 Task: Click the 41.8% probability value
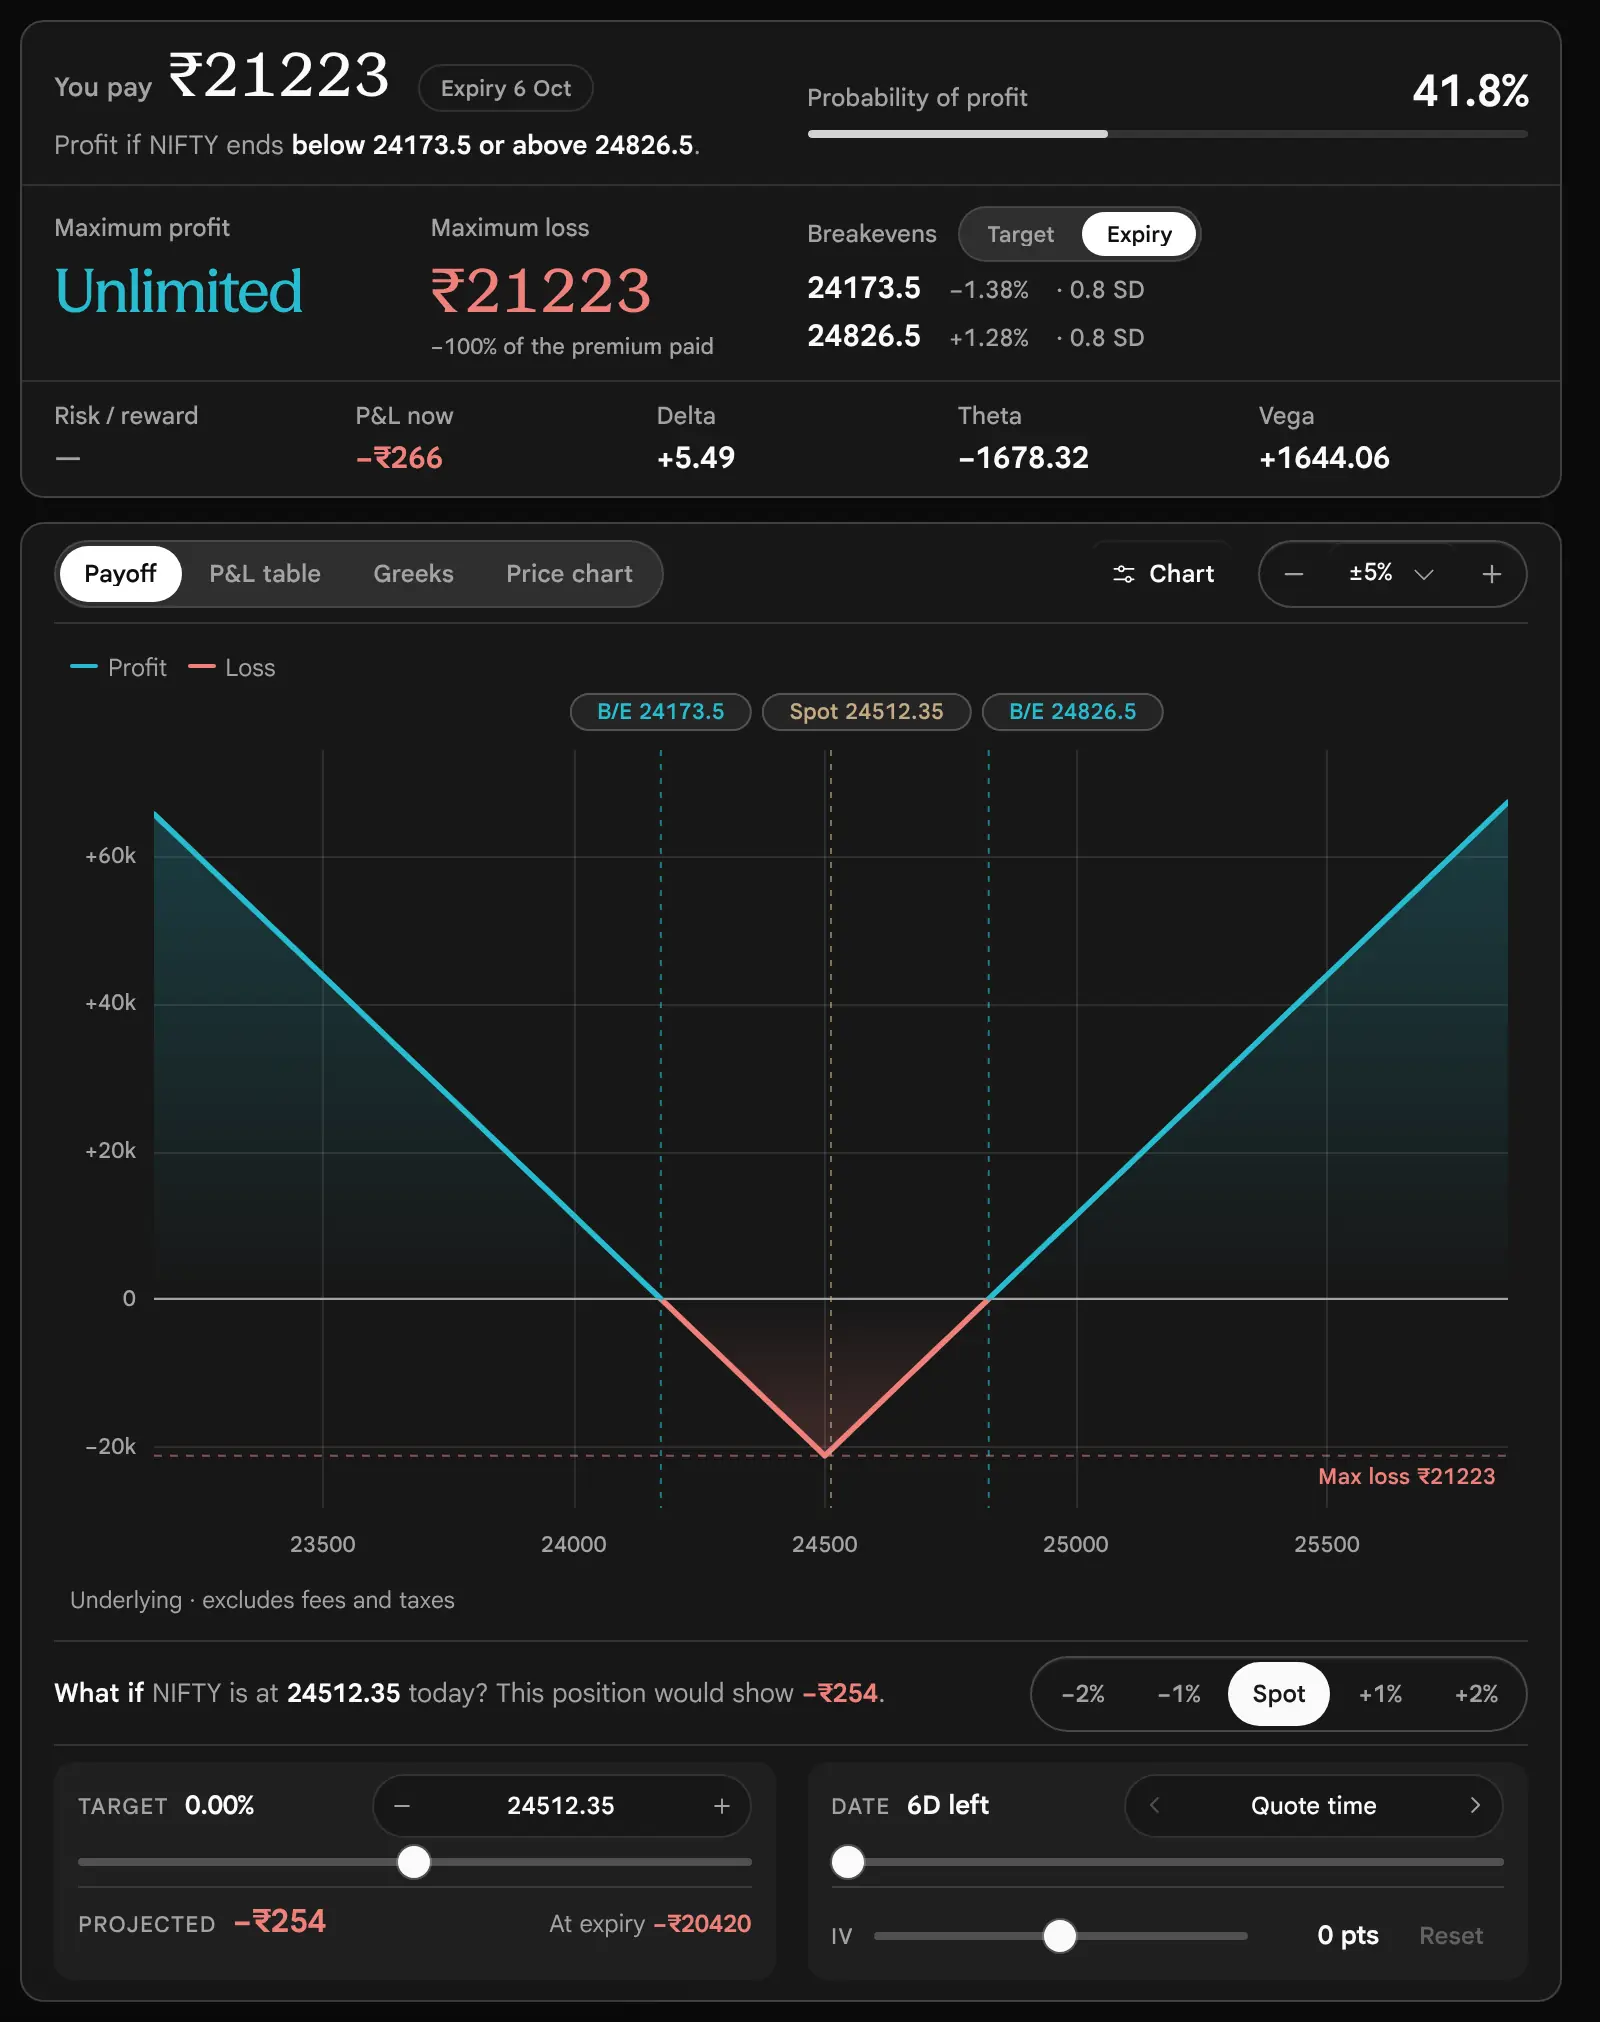[x=1470, y=91]
